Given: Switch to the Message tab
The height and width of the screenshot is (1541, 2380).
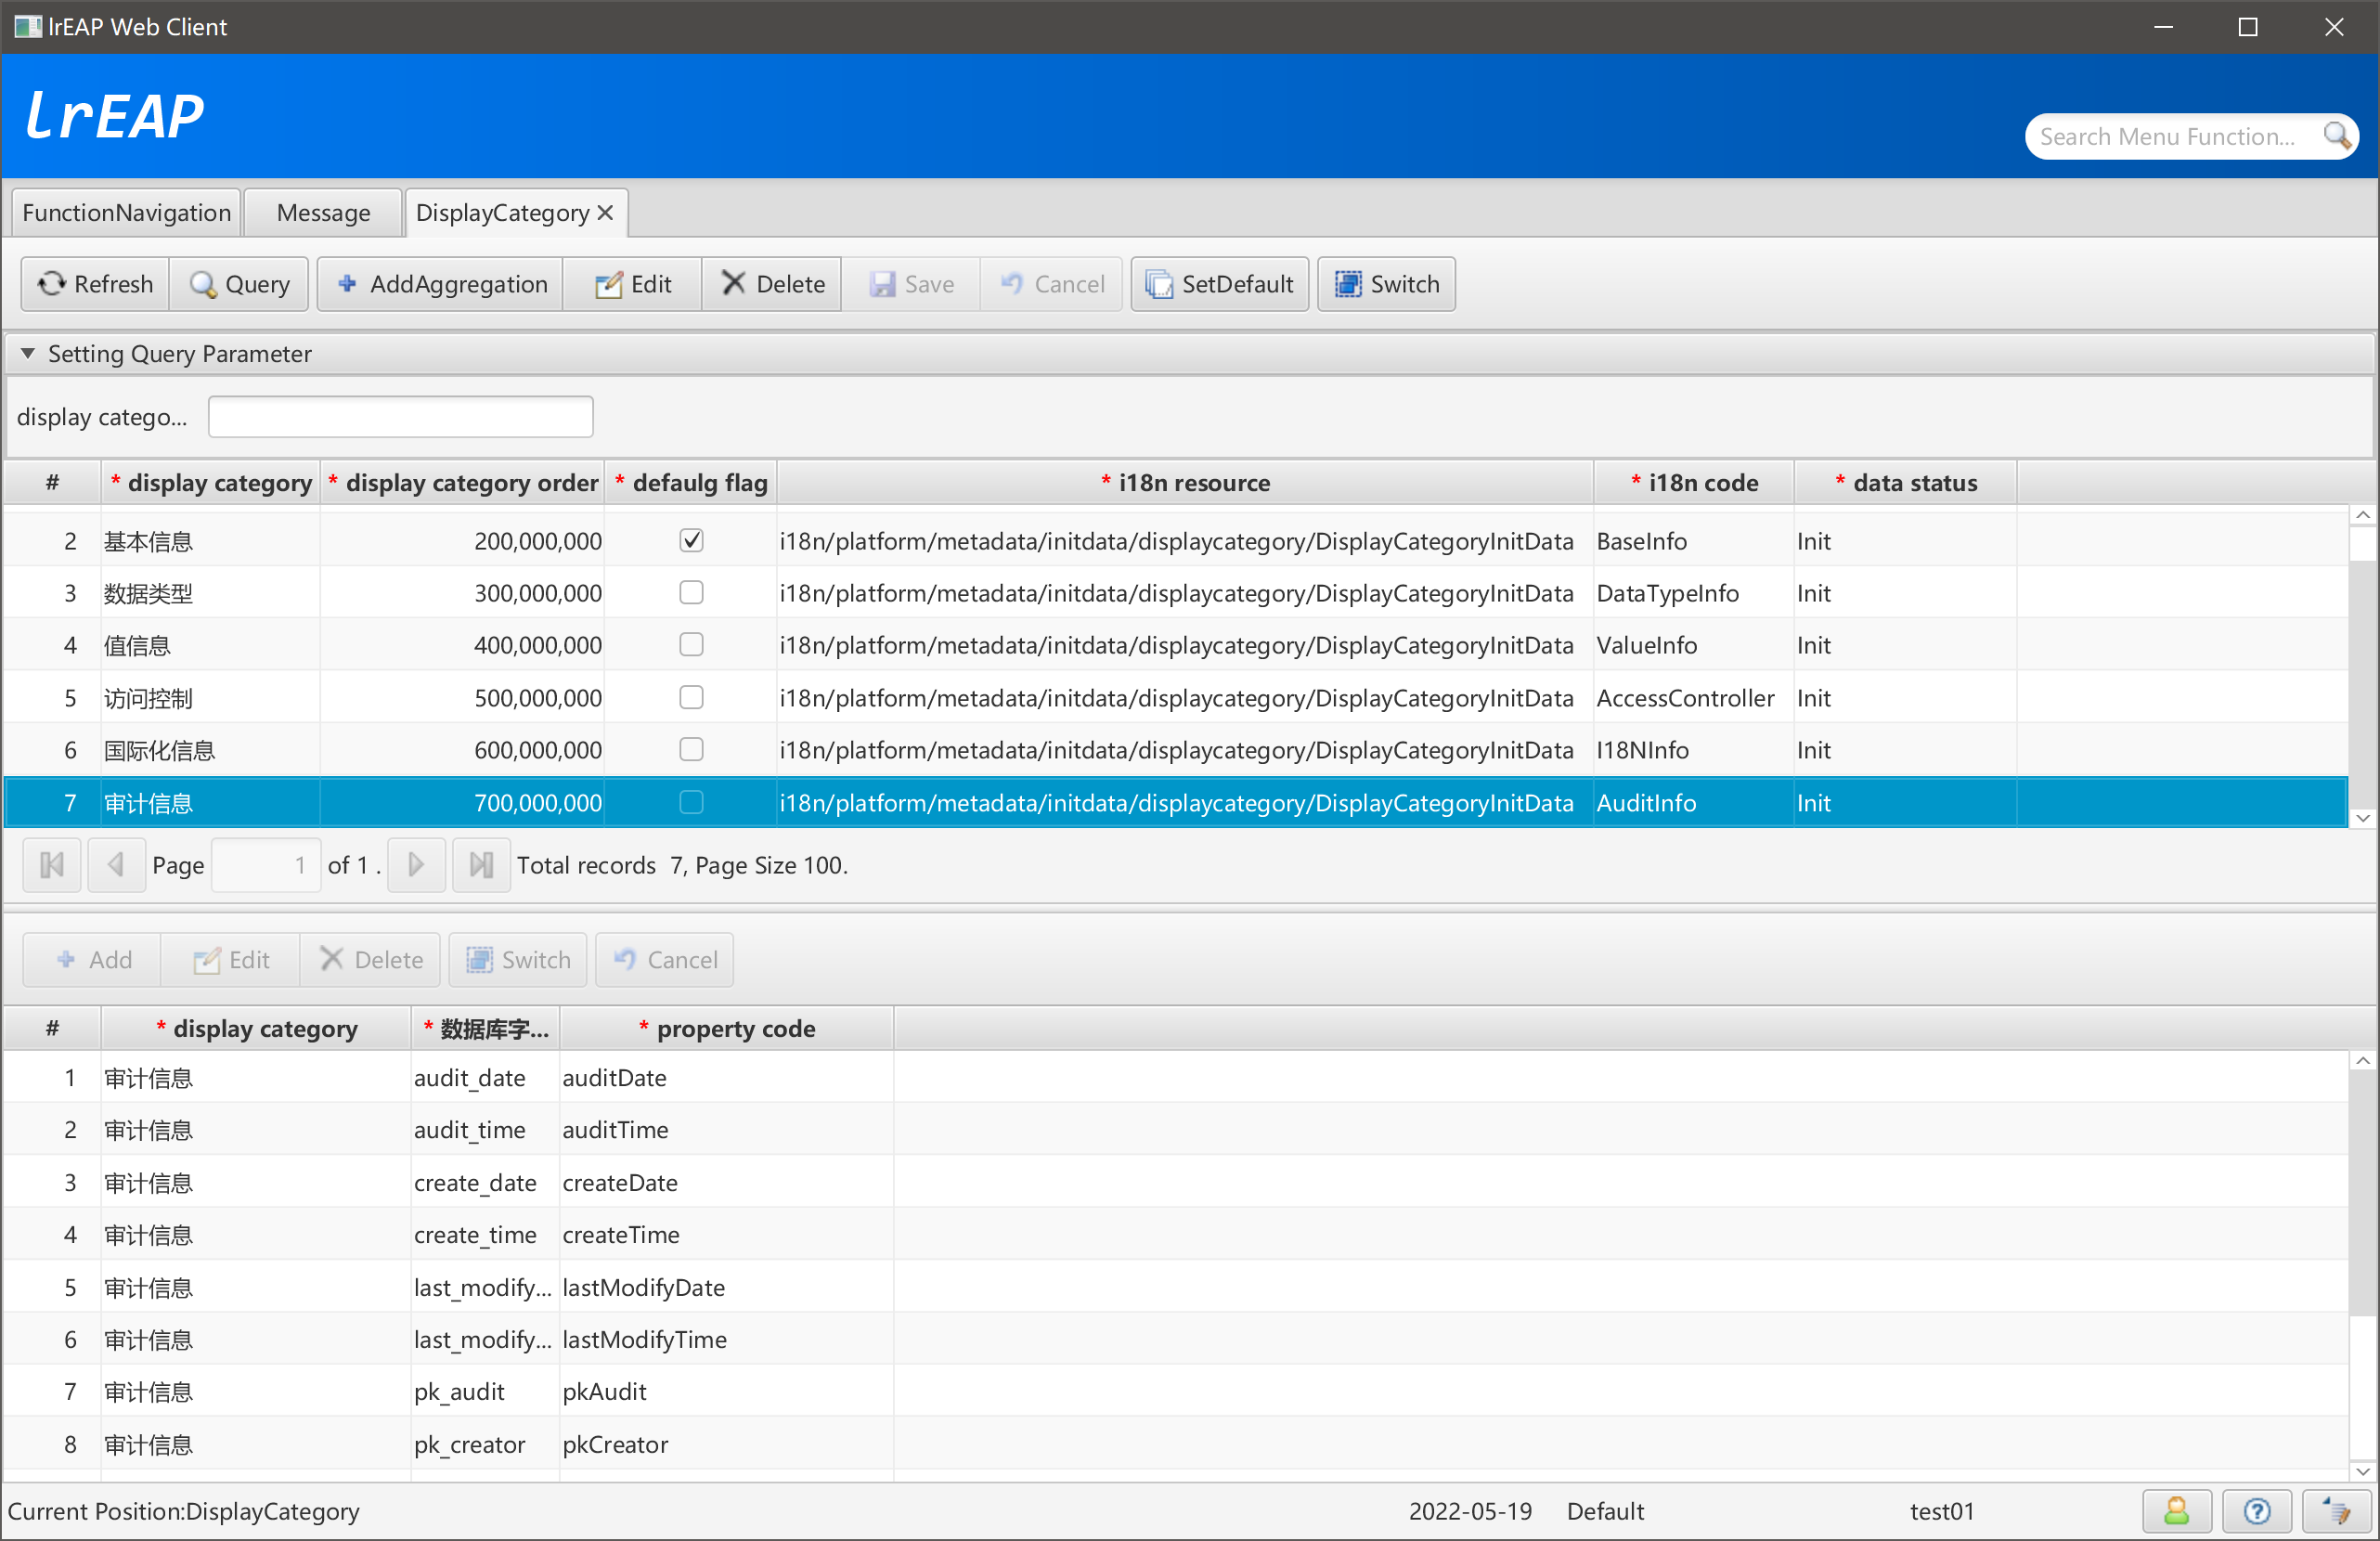Looking at the screenshot, I should point(323,213).
